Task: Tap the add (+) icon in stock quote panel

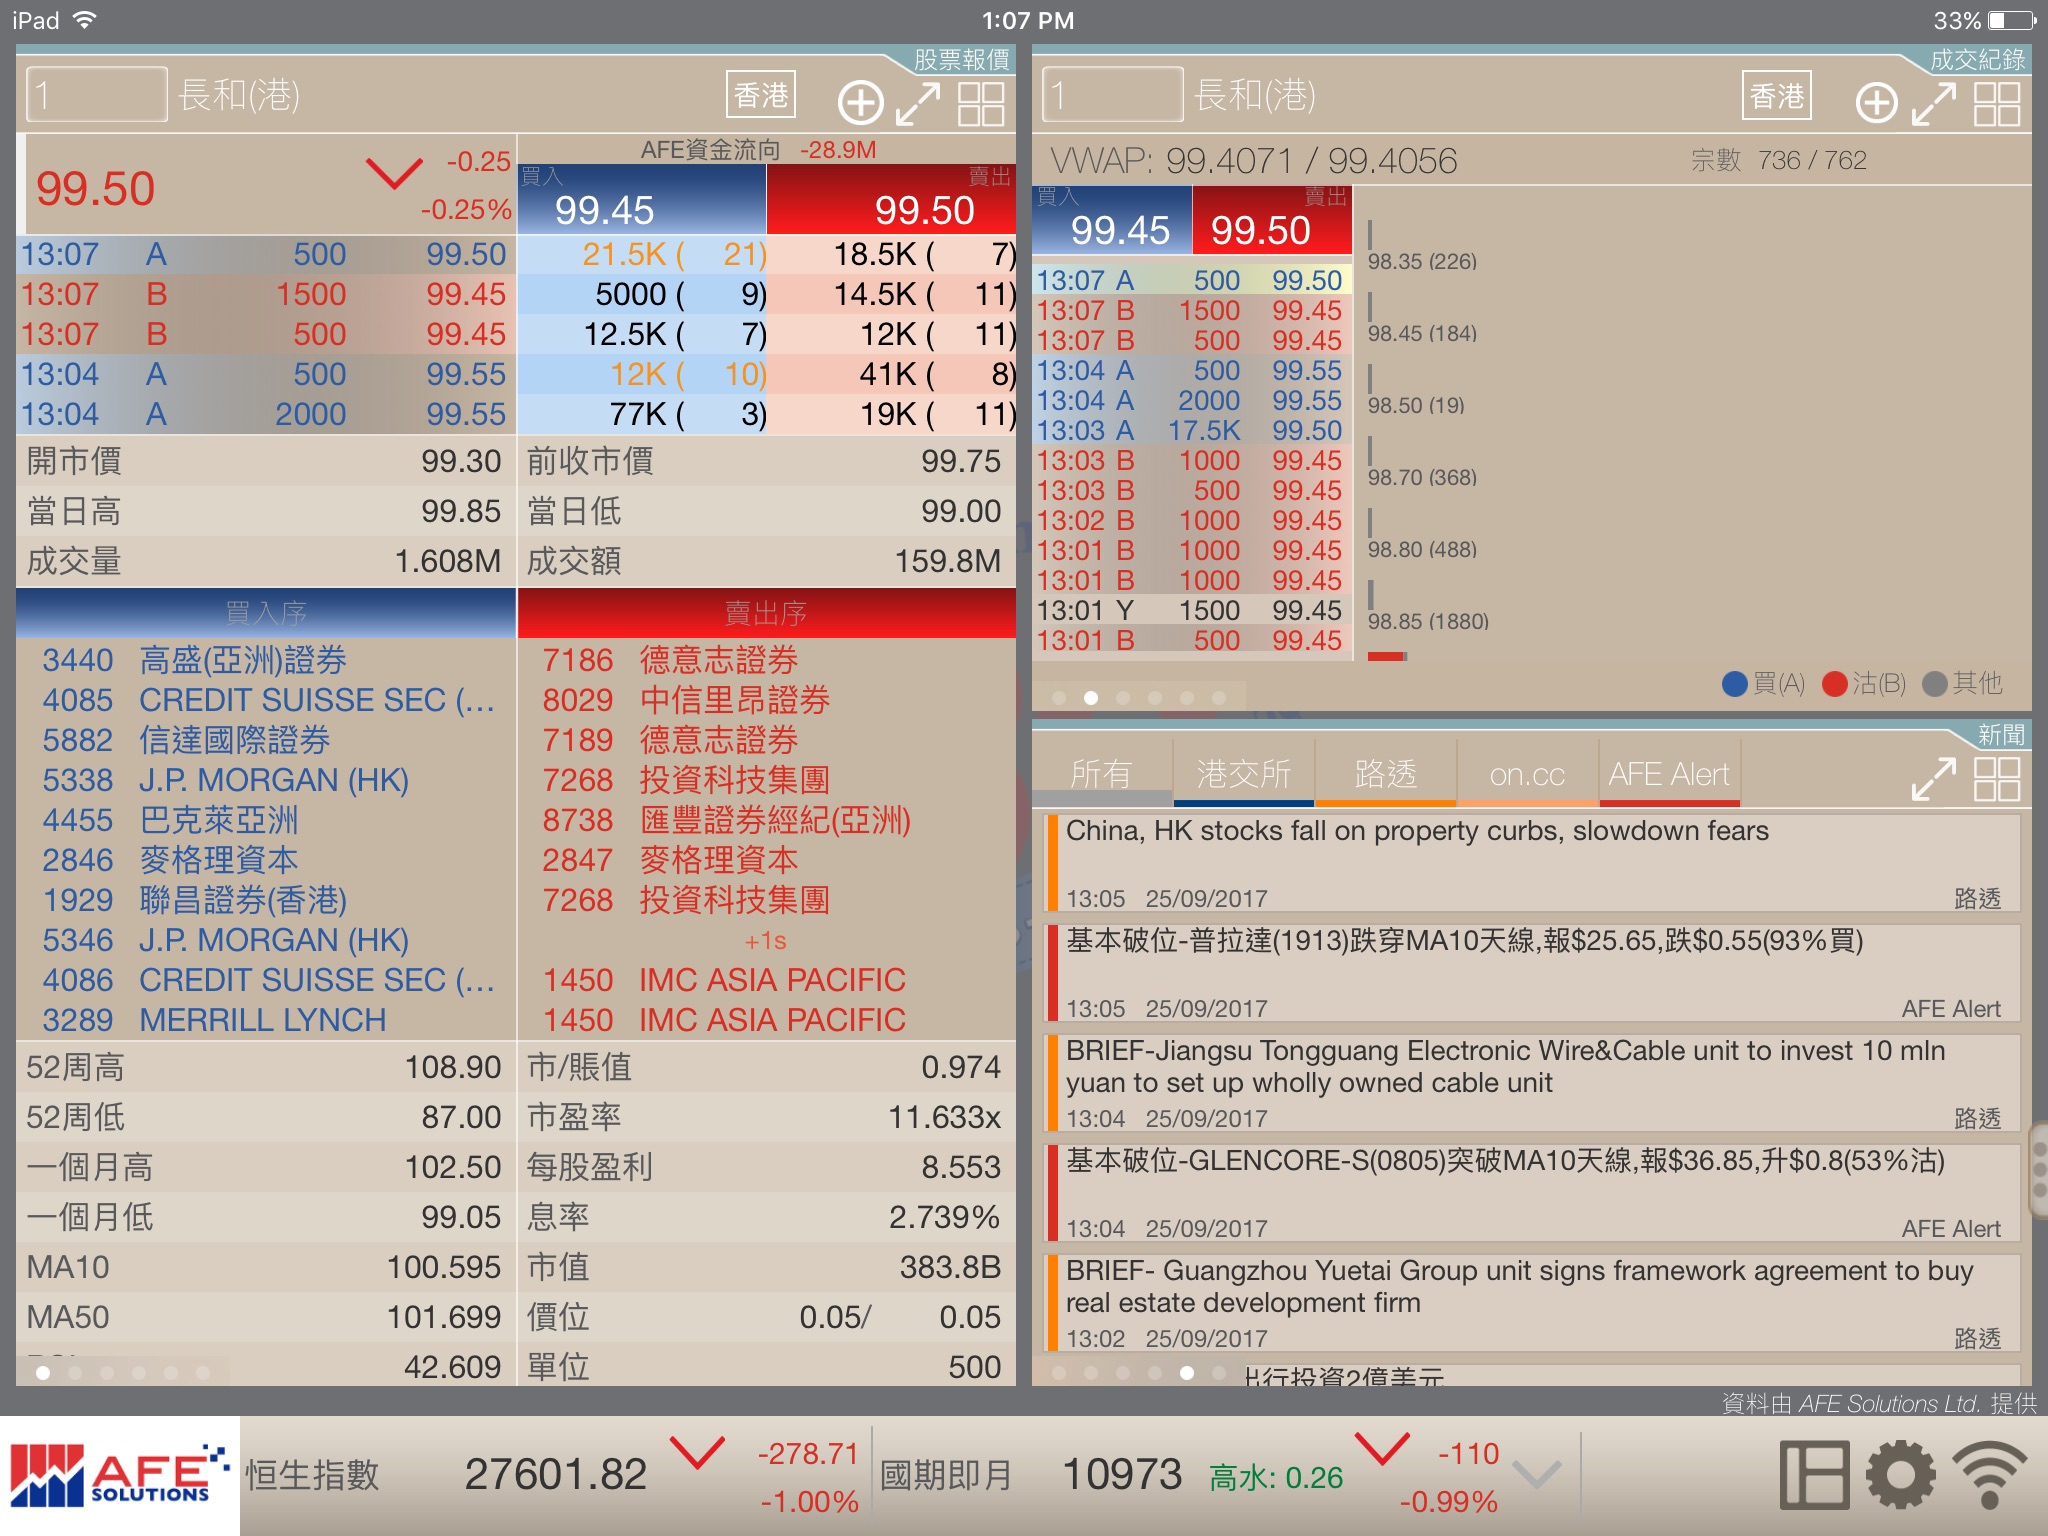Action: coord(860,103)
